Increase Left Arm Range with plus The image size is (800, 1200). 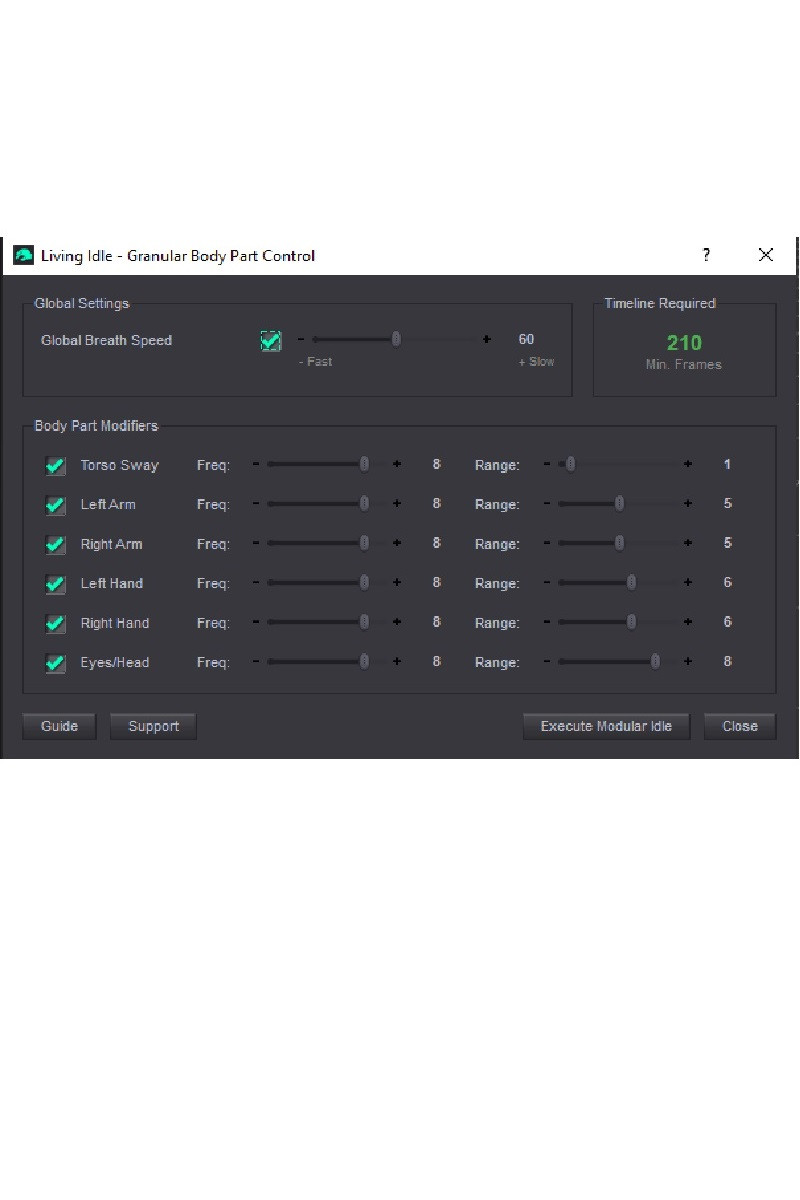[688, 503]
